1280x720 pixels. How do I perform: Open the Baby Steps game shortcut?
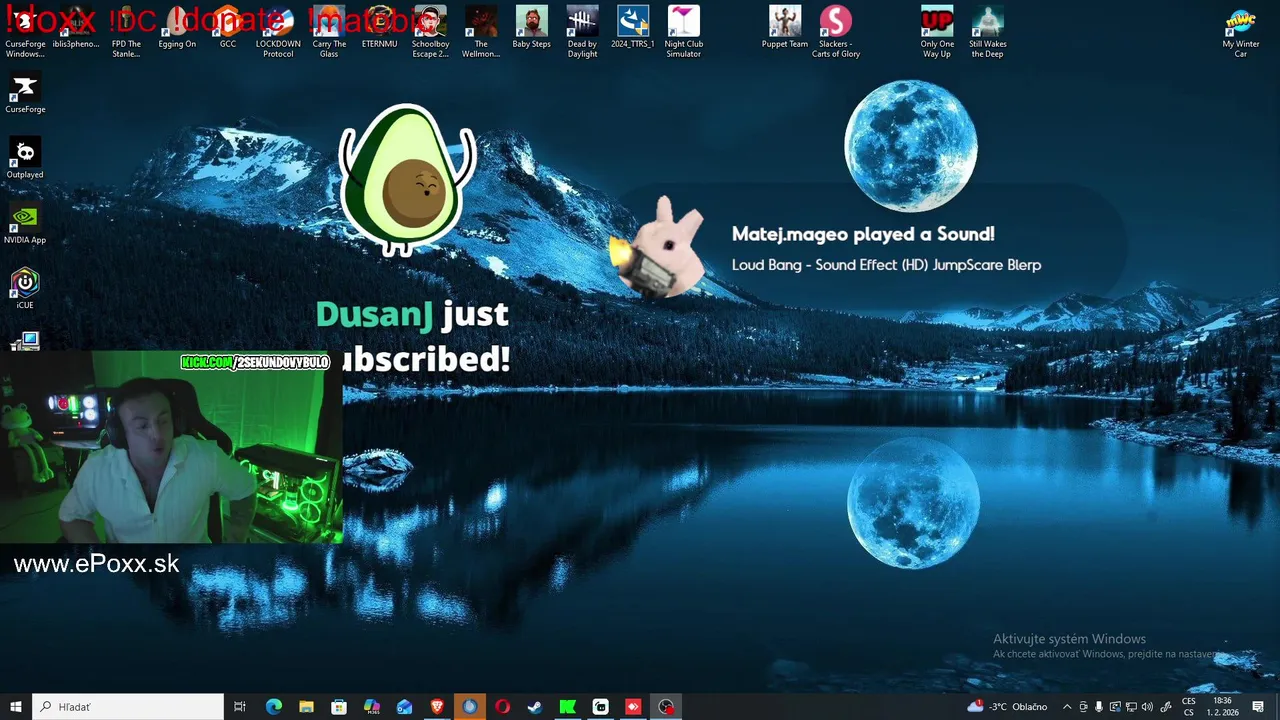click(x=531, y=28)
